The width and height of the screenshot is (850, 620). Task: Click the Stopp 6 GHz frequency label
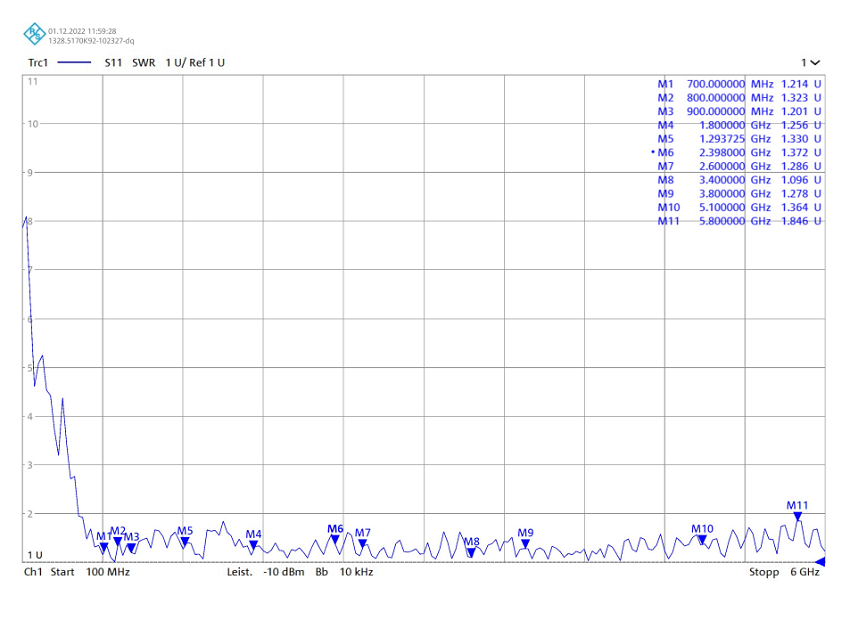coord(784,572)
